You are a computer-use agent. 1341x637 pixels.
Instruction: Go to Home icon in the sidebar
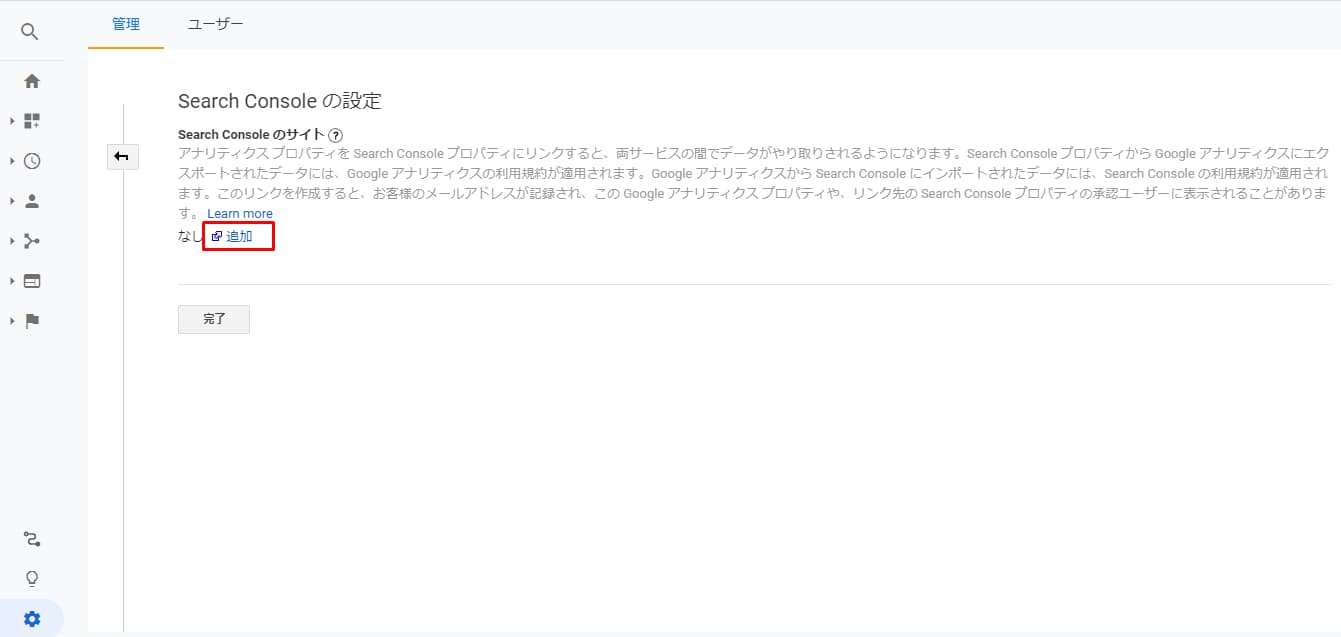pos(32,81)
